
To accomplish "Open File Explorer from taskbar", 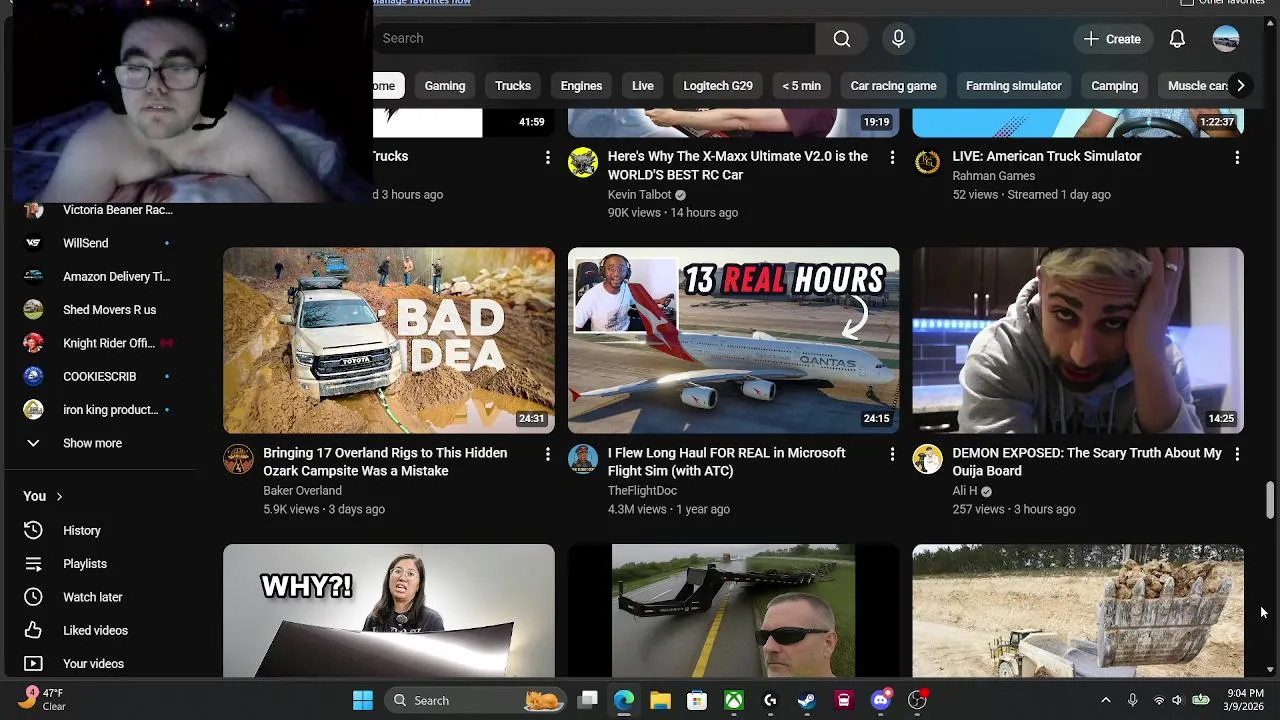I will 660,701.
